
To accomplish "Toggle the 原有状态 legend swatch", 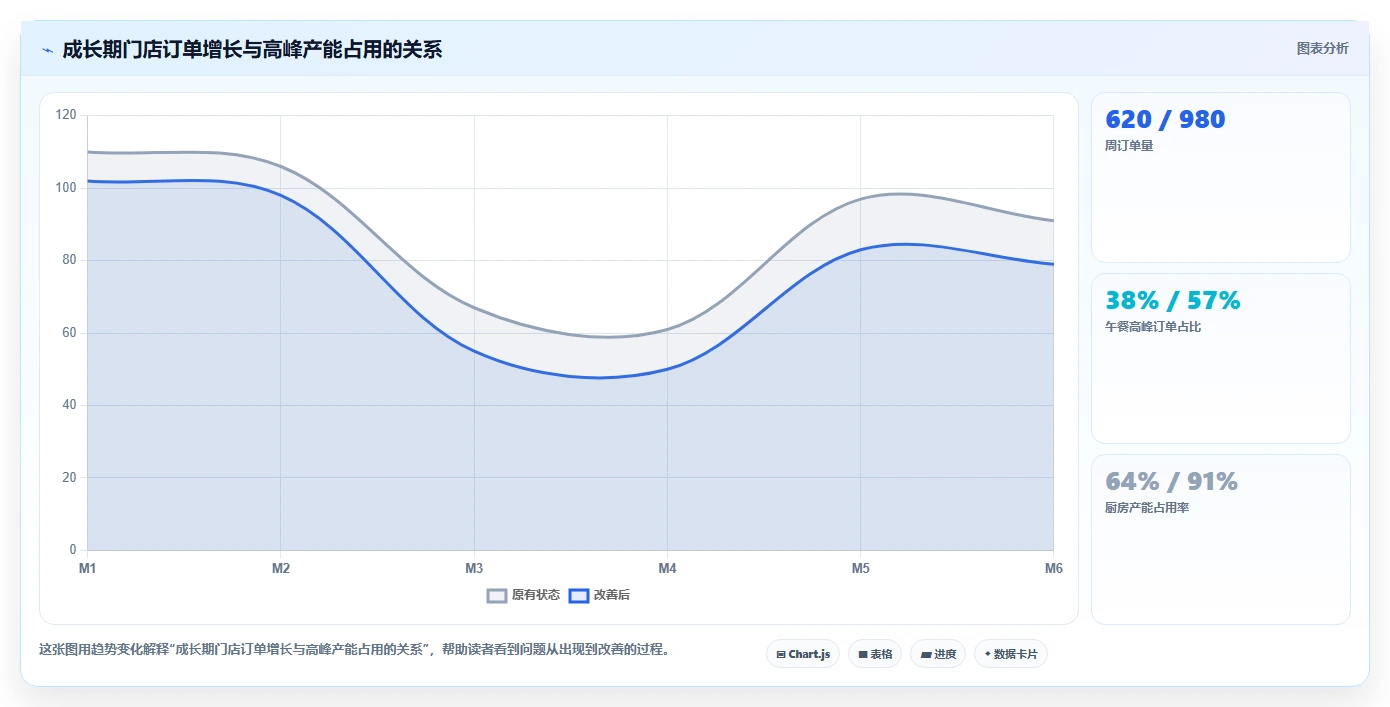I will [497, 595].
